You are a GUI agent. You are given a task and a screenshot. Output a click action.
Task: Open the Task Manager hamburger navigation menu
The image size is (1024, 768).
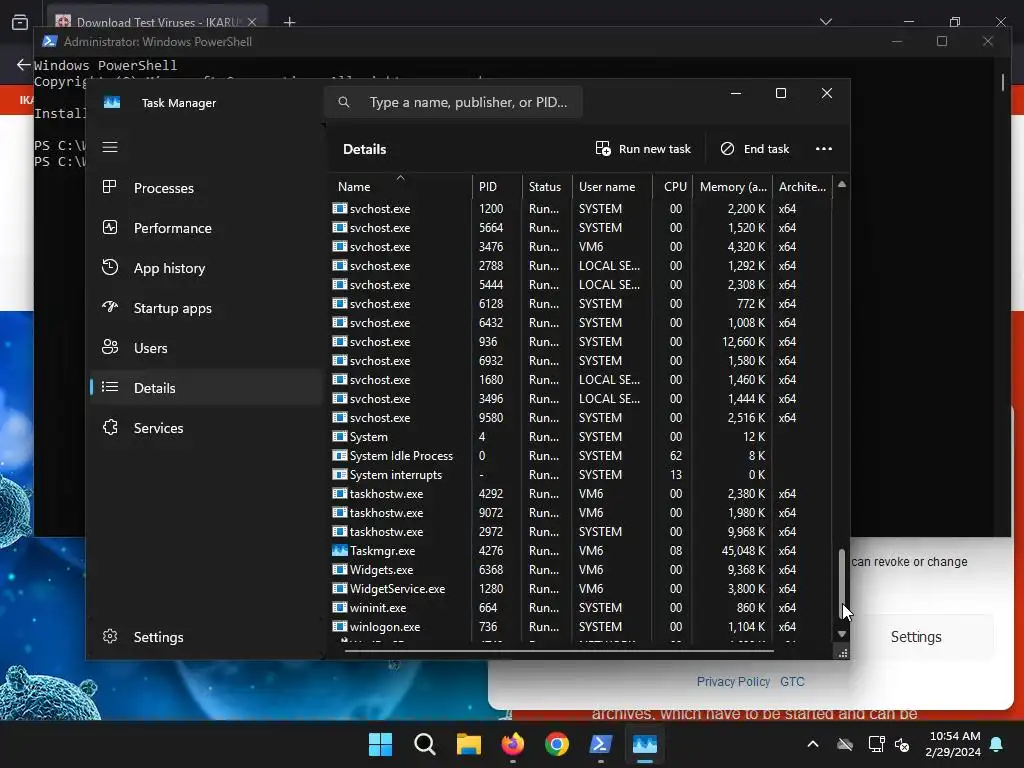110,147
